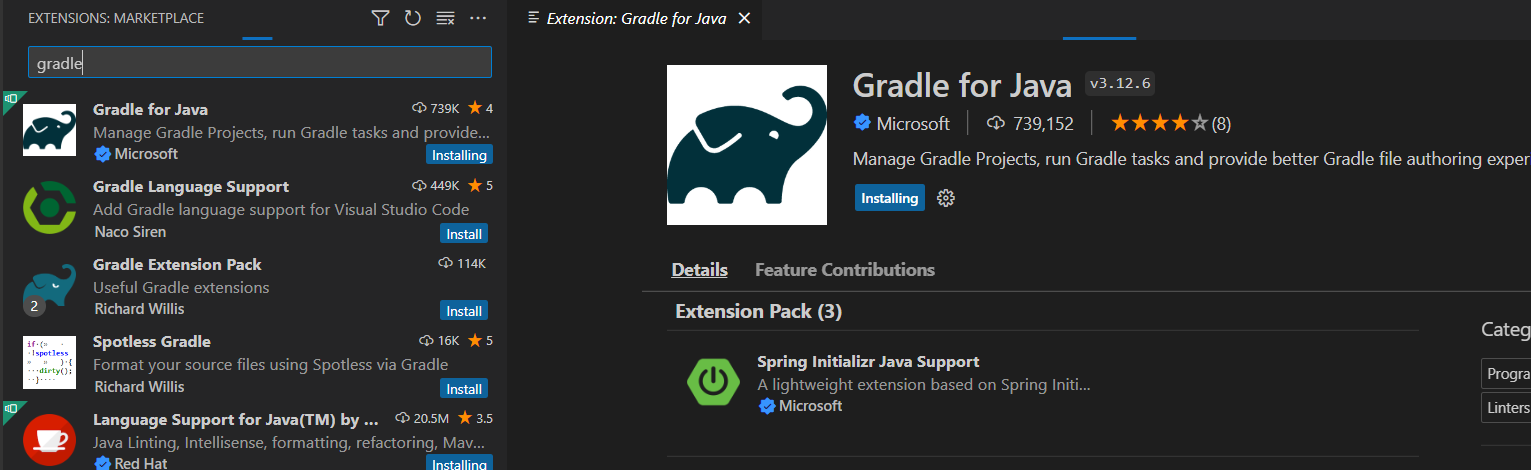This screenshot has width=1531, height=470.
Task: Click the download count cloud icon 739,152
Action: pos(995,123)
